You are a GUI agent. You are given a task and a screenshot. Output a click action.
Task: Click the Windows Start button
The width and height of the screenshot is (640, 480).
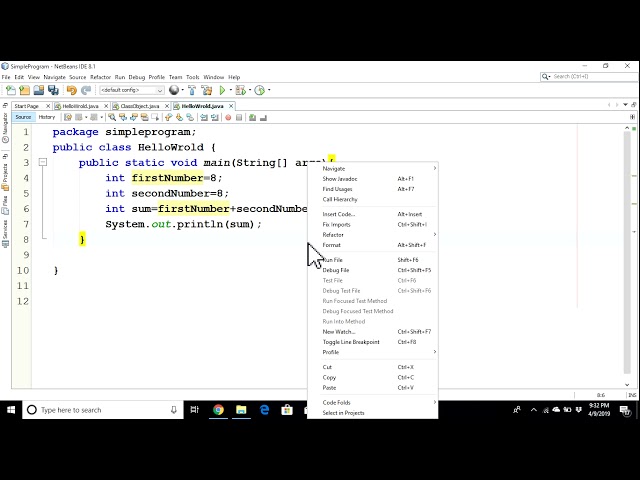[x=11, y=410]
